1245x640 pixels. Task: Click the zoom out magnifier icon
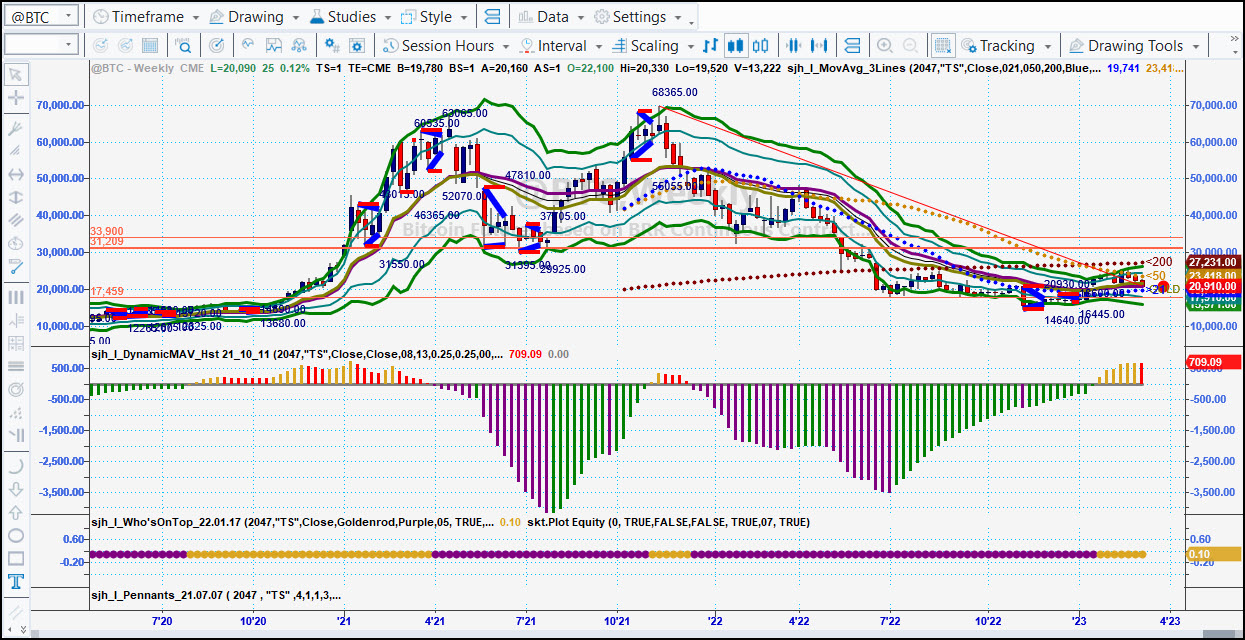tap(911, 45)
